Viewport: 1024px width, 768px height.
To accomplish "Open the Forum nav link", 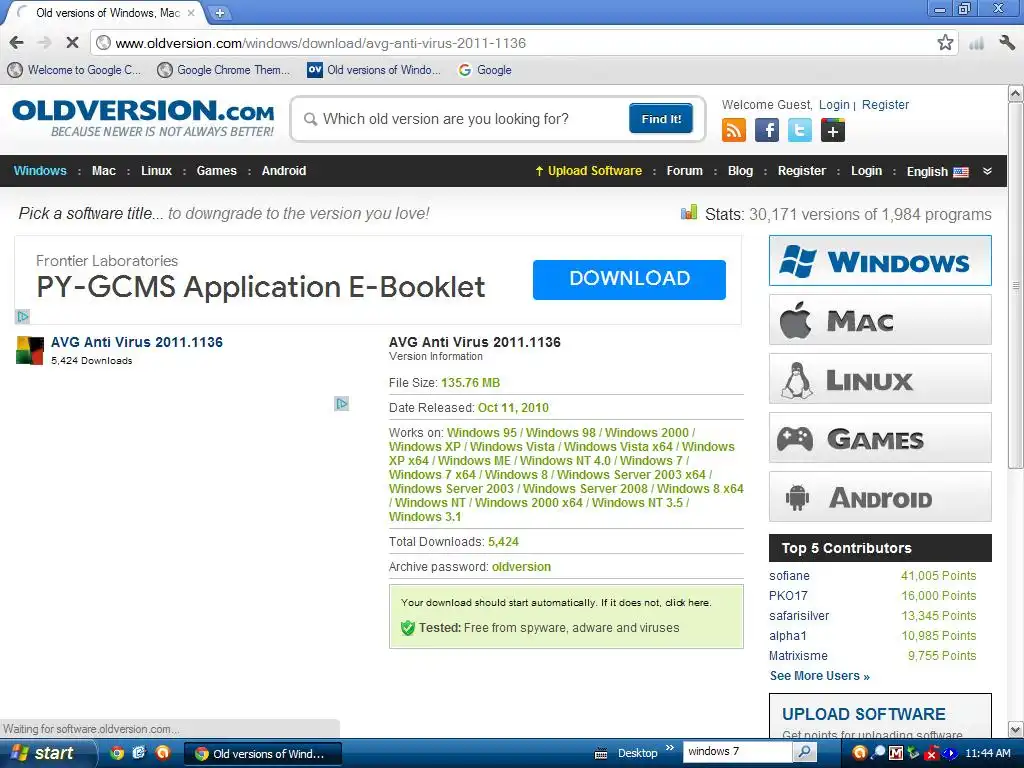I will coord(684,170).
